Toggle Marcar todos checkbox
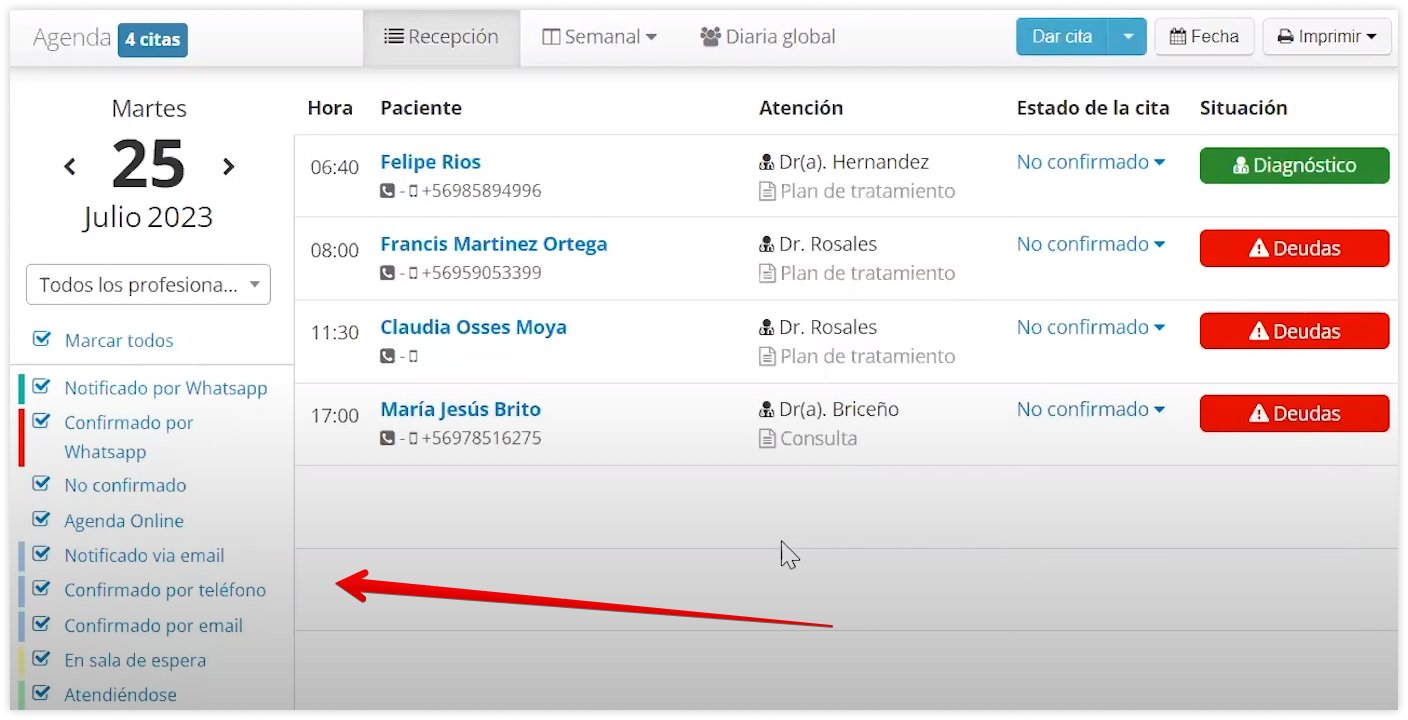This screenshot has height=720, width=1408. click(x=41, y=339)
